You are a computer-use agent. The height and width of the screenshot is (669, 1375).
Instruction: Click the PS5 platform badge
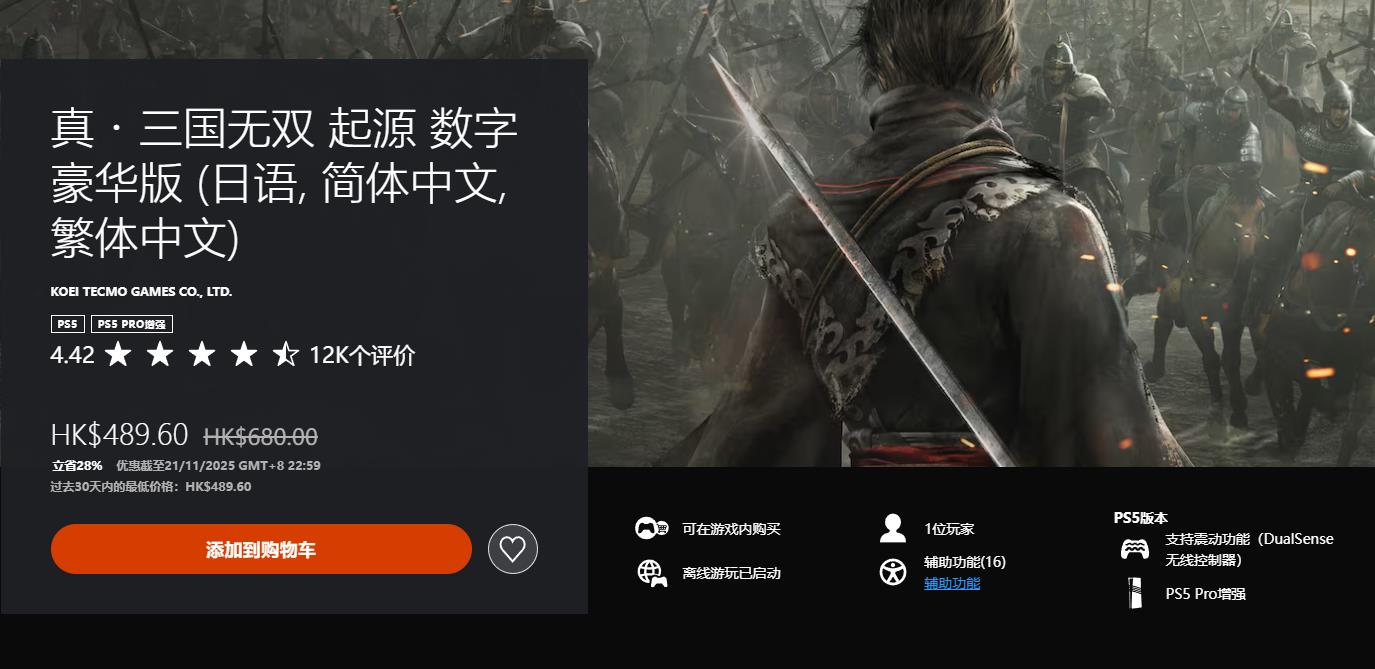pyautogui.click(x=68, y=324)
